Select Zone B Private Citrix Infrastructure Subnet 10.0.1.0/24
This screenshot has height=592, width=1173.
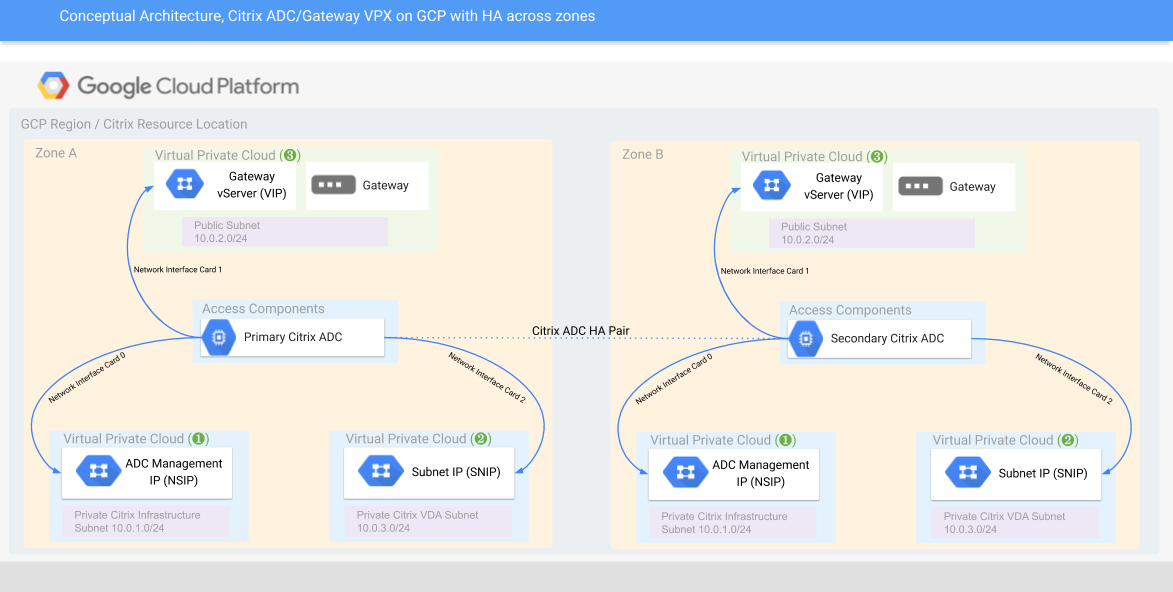(732, 522)
